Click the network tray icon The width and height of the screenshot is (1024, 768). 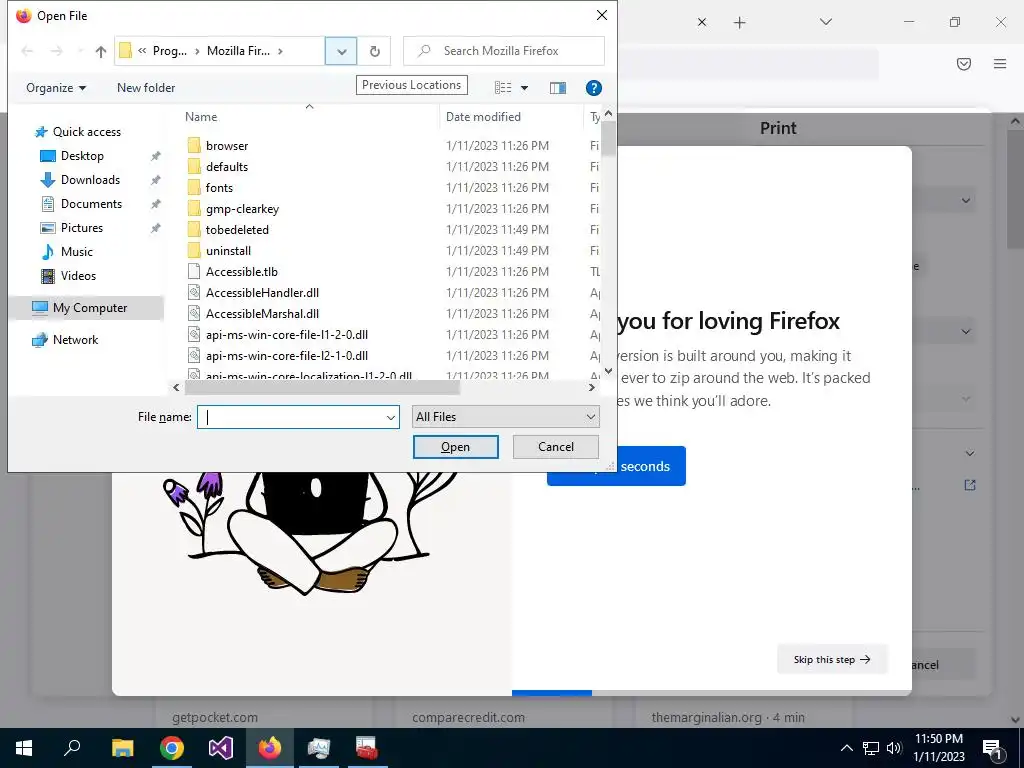(x=870, y=748)
